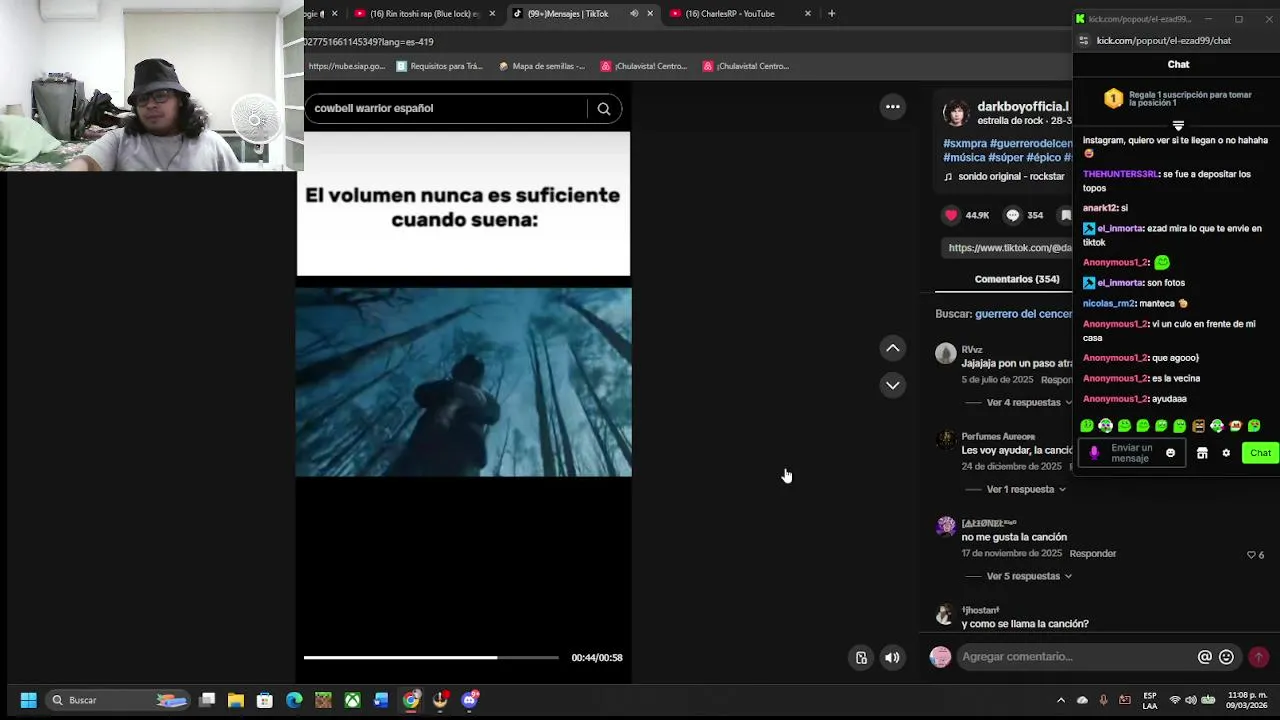Click nicolas_rm2 username in chat
Screen dimensions: 1280x720
coord(1109,303)
